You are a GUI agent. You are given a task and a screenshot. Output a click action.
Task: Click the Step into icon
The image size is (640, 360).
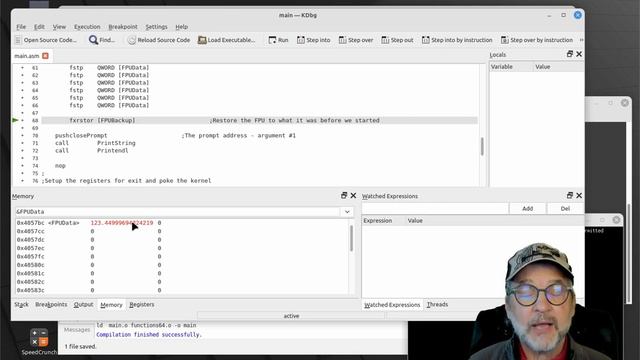301,40
